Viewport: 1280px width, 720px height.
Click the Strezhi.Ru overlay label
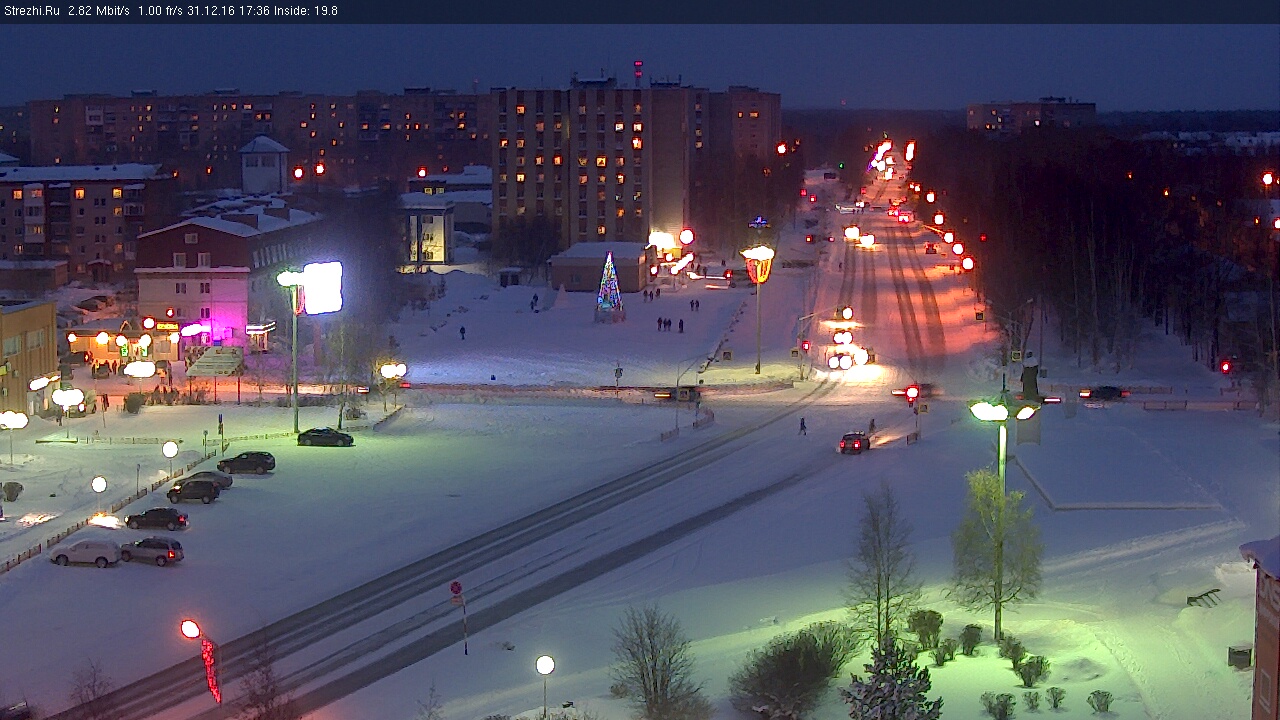32,11
